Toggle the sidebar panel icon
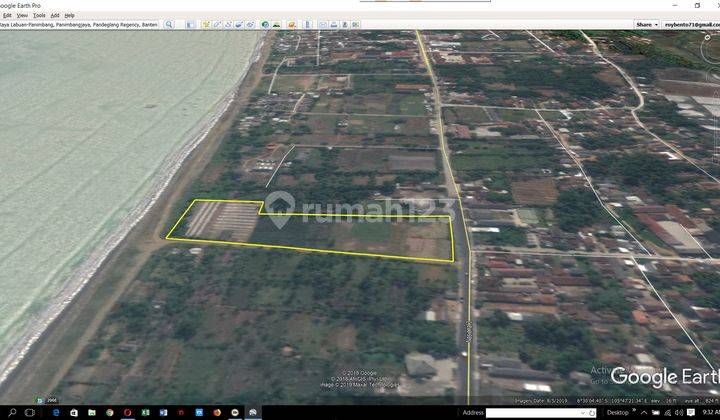Screen dimensions: 720x420 190,24
